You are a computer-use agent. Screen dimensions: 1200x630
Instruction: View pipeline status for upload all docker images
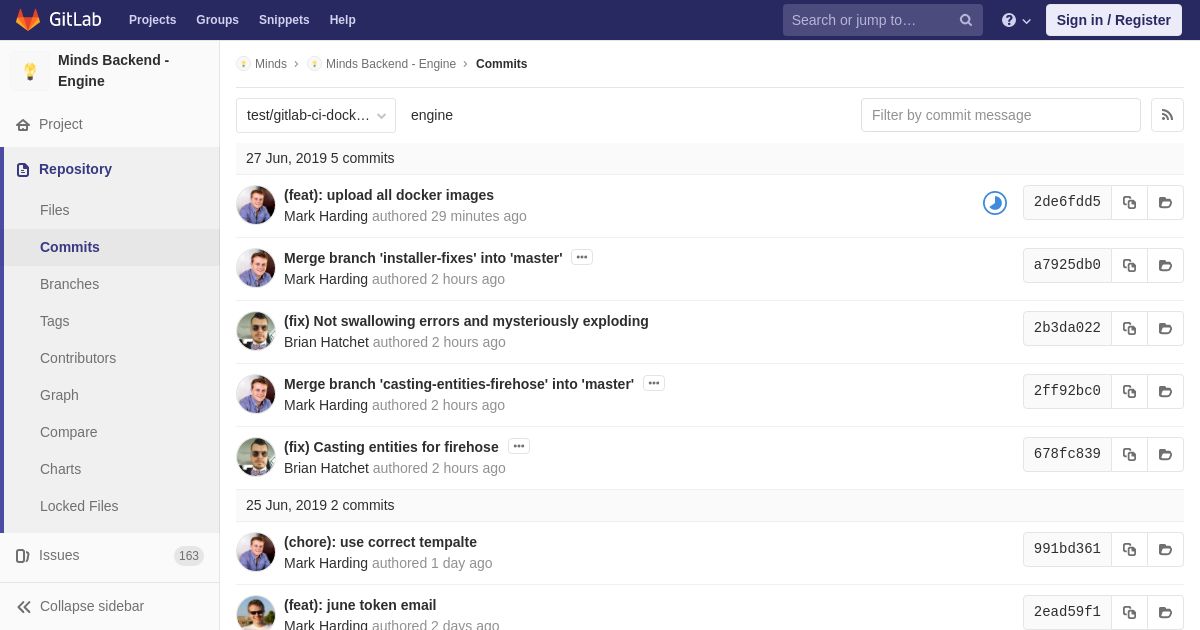coord(995,203)
